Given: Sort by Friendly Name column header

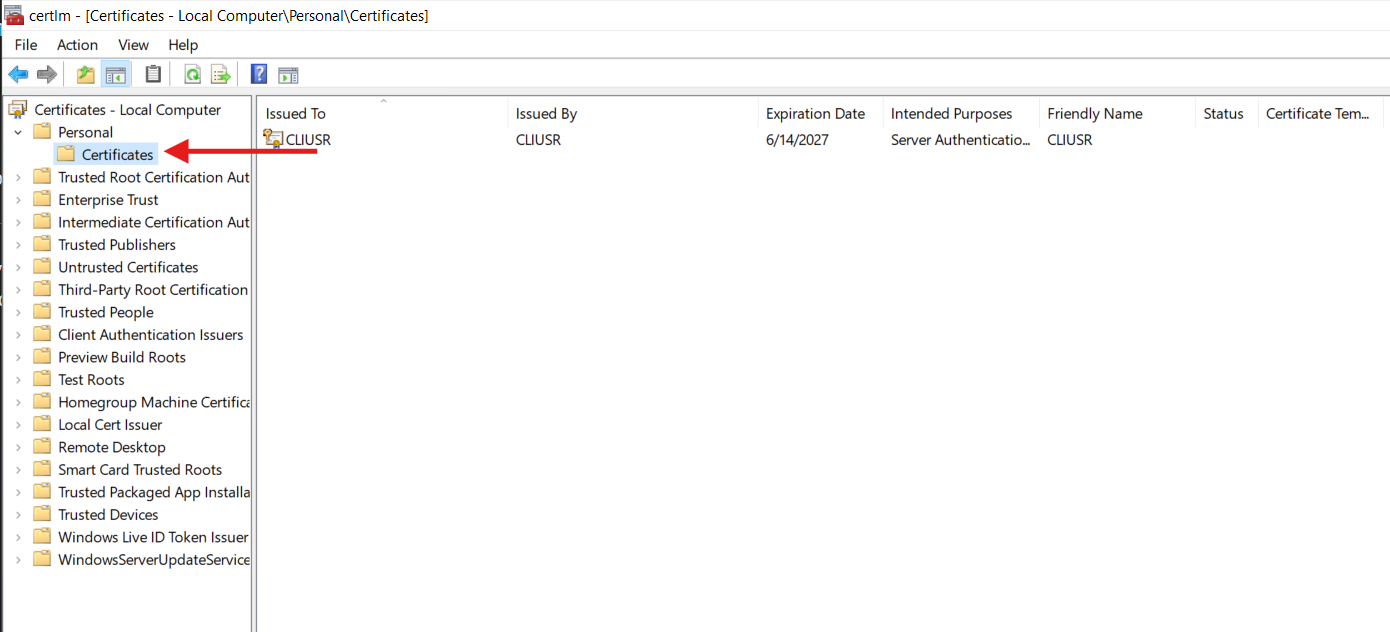Looking at the screenshot, I should 1117,113.
